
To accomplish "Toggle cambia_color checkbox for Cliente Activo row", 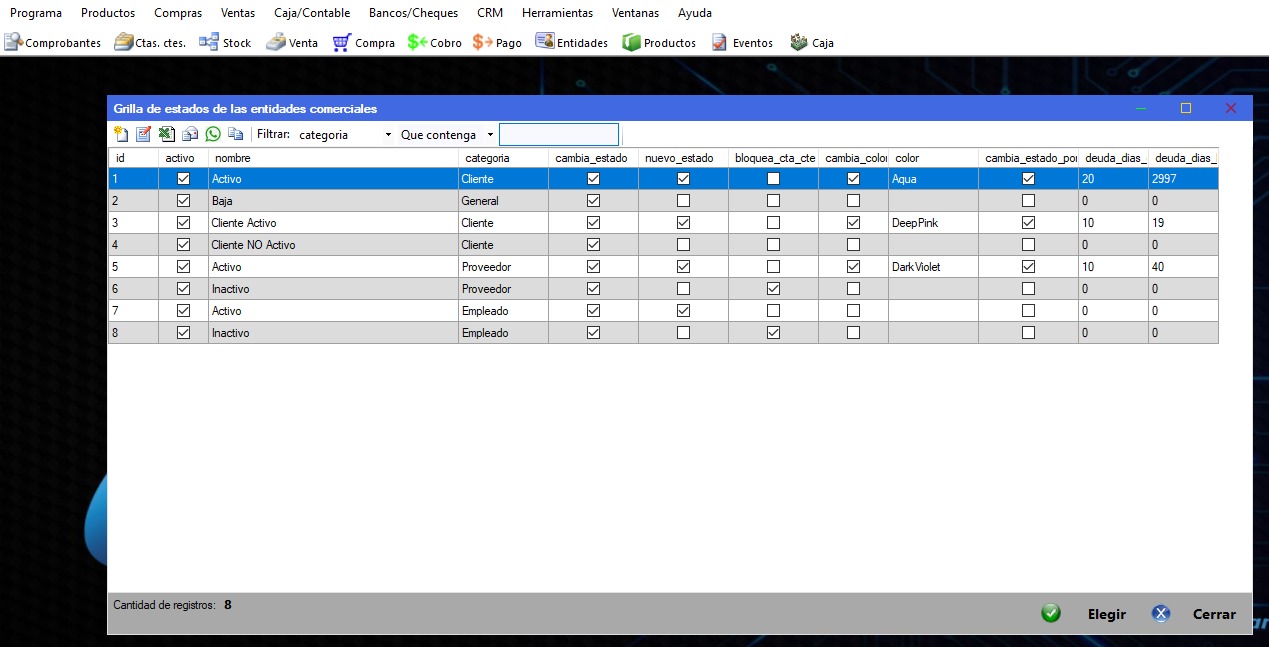I will point(853,223).
